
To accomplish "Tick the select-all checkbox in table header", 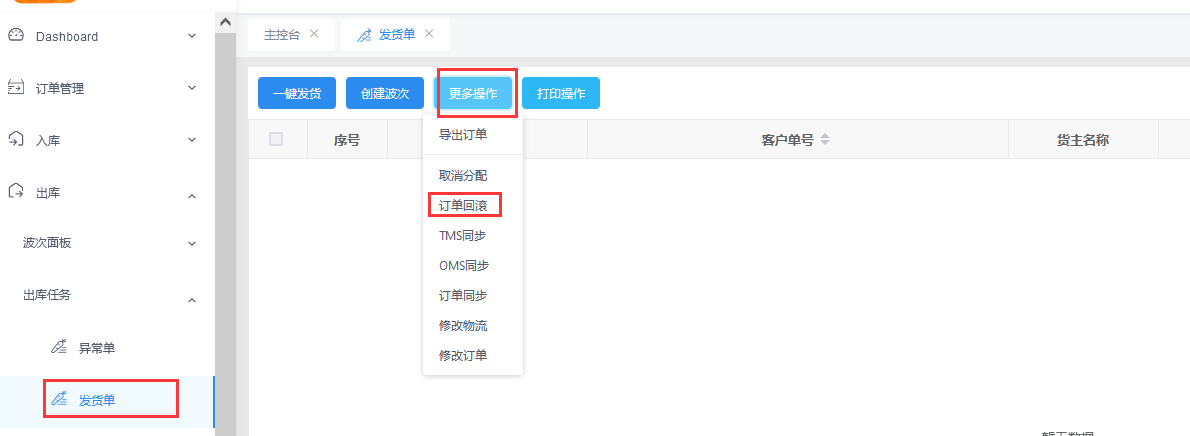I will (276, 139).
